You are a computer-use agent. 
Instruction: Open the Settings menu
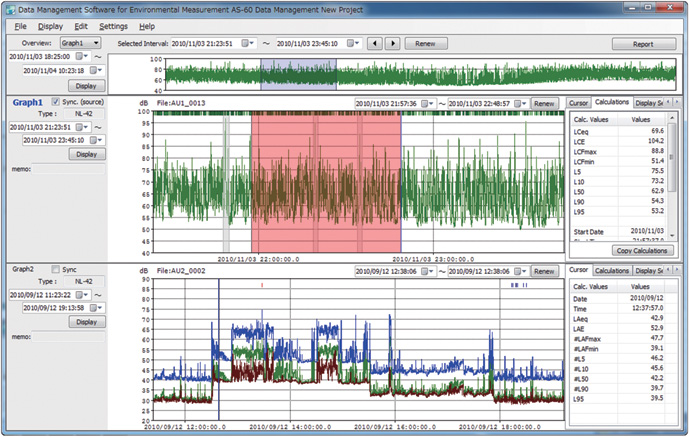[x=113, y=25]
